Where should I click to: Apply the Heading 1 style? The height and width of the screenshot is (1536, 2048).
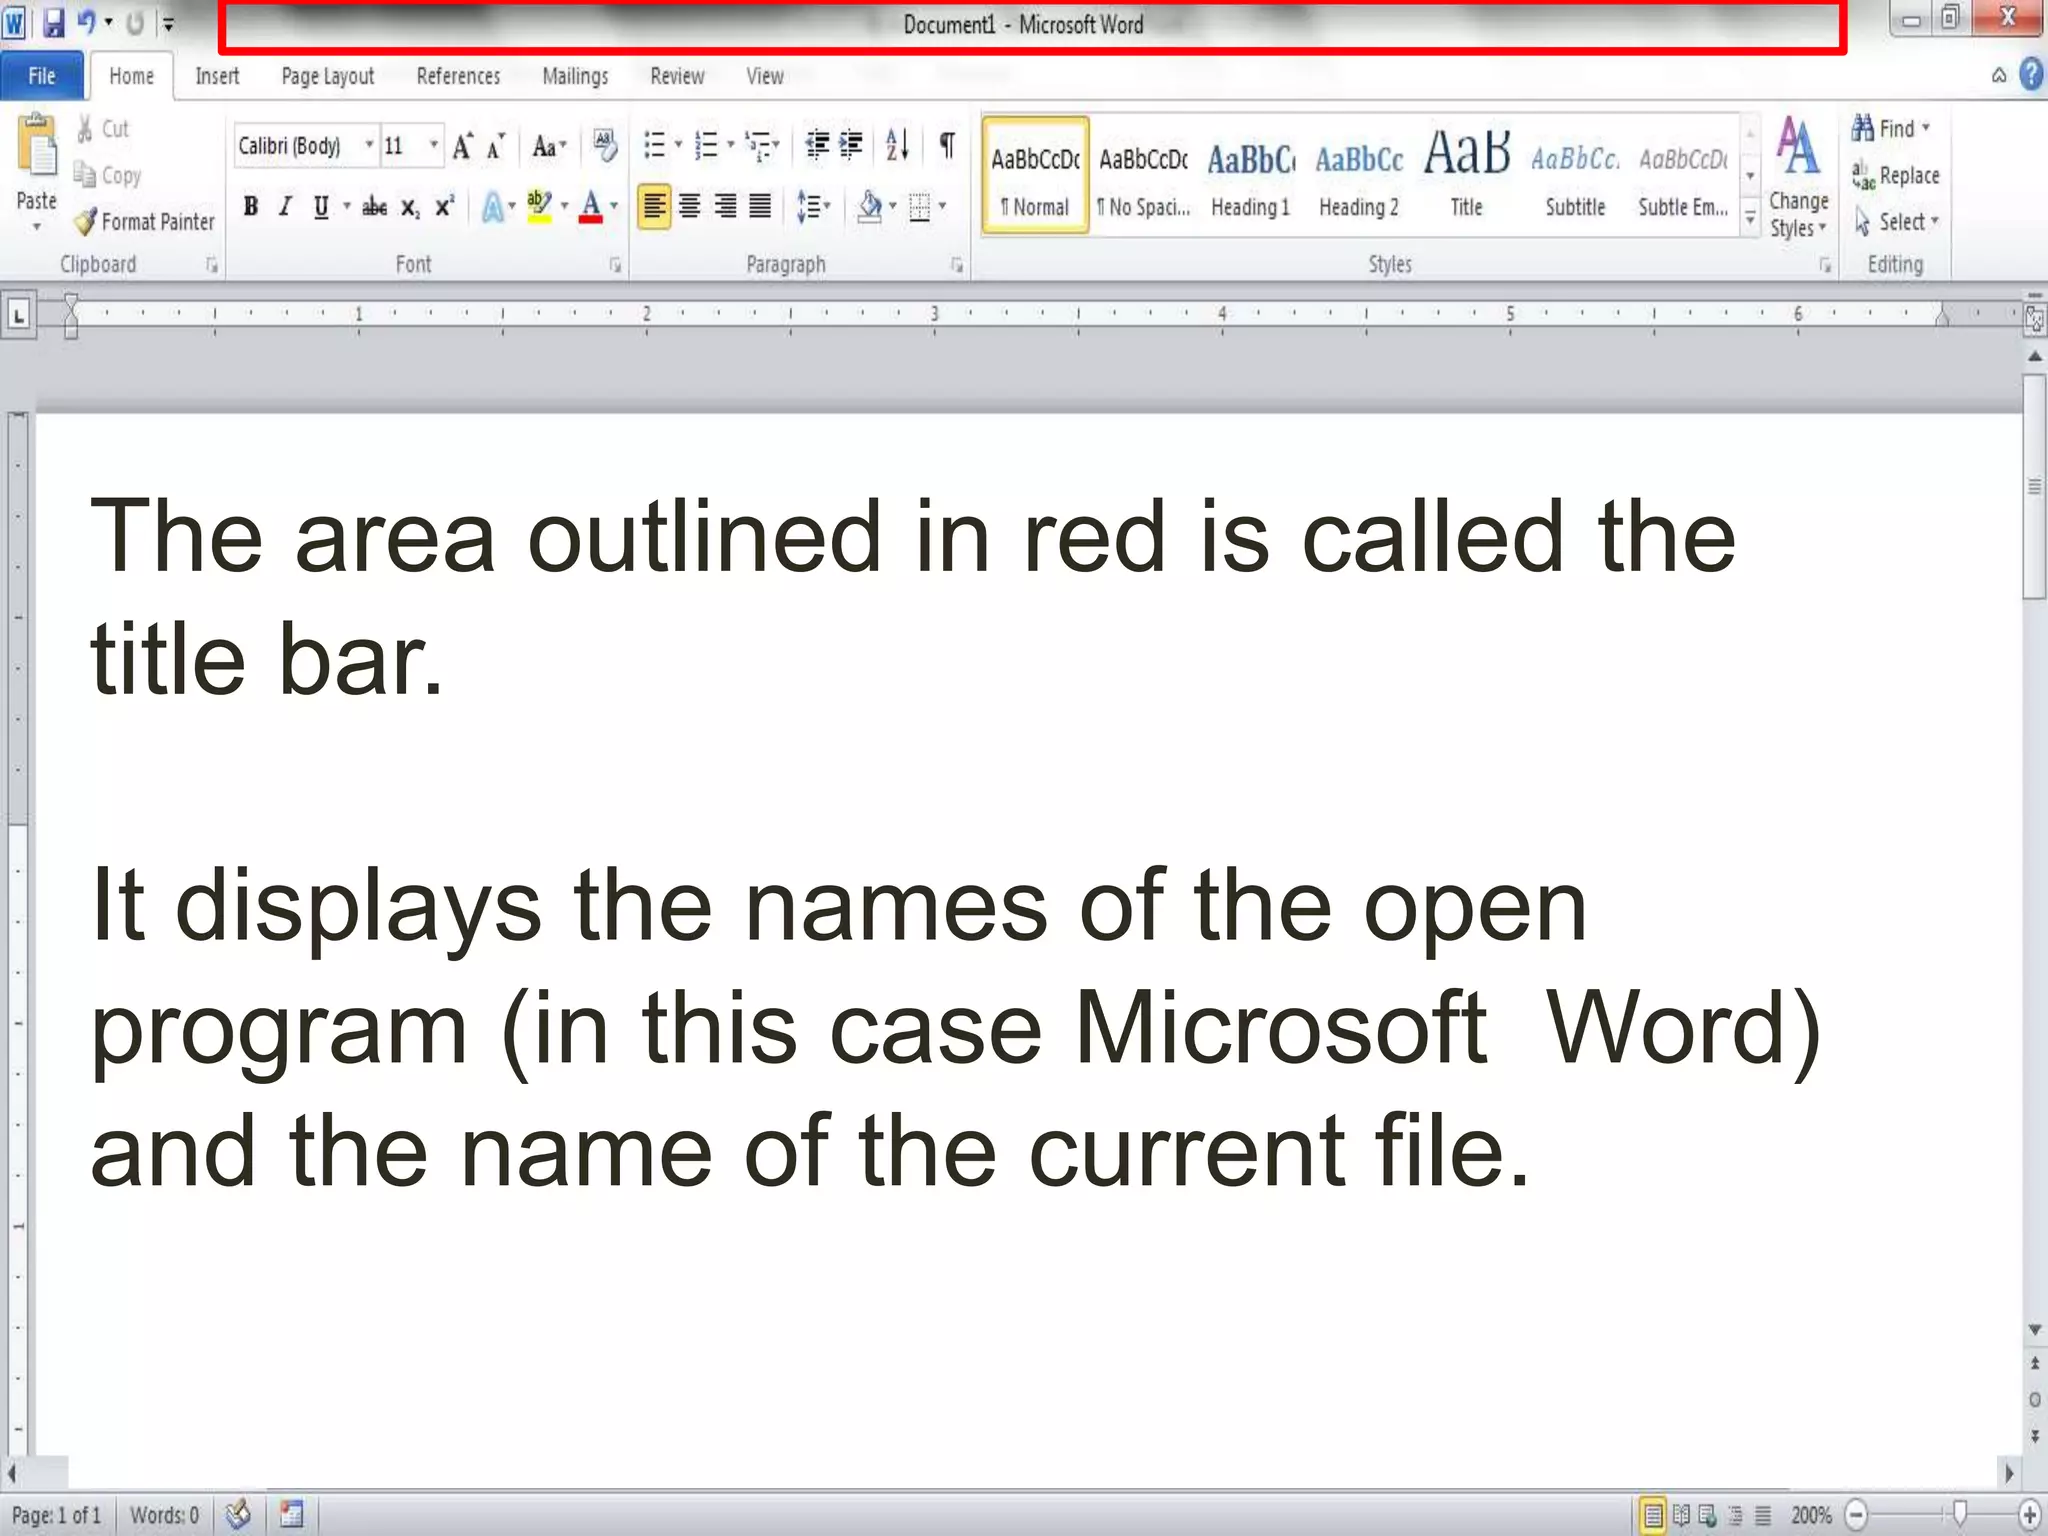tap(1250, 177)
